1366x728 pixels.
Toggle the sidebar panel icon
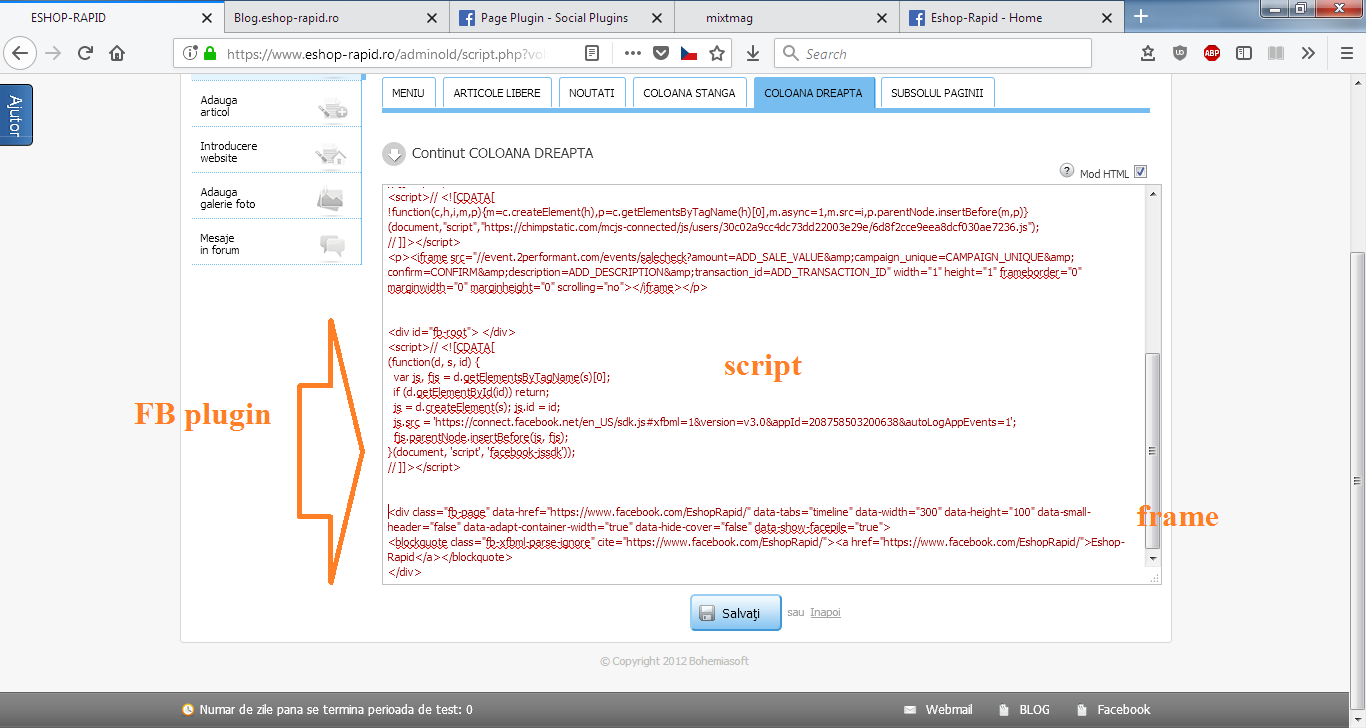1244,54
